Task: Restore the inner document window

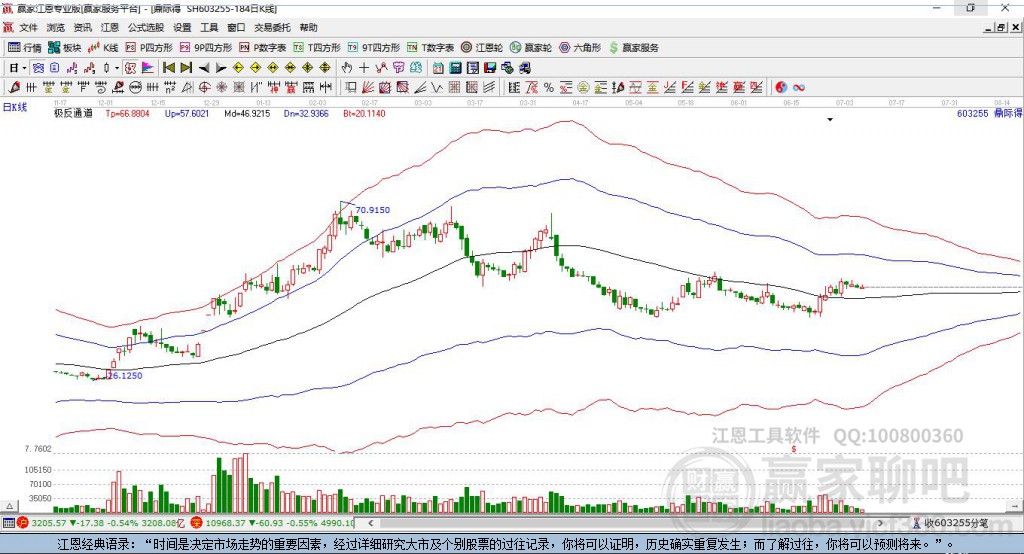Action: [x=1002, y=27]
